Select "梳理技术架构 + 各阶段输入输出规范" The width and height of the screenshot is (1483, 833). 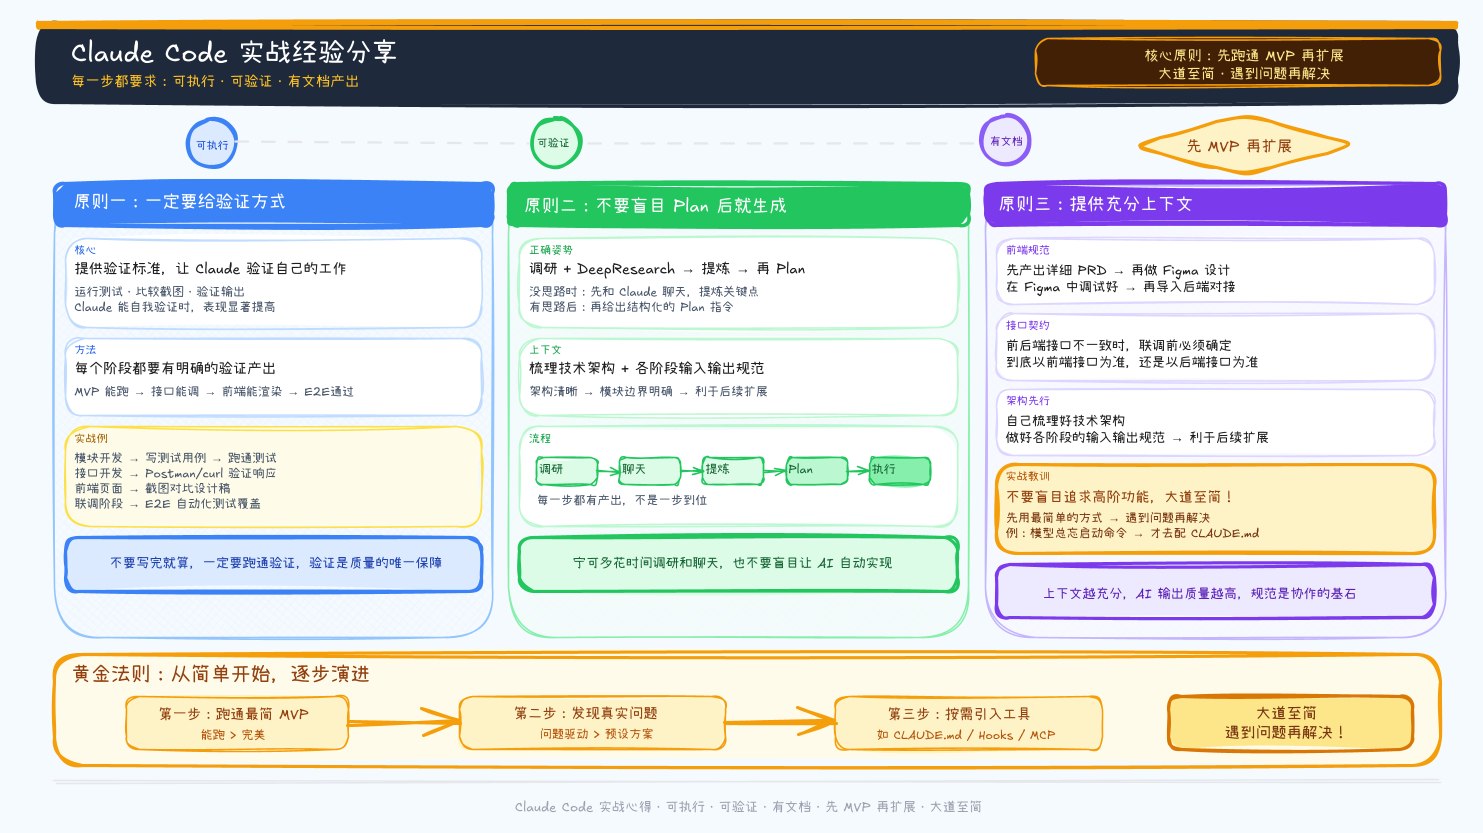tap(646, 368)
